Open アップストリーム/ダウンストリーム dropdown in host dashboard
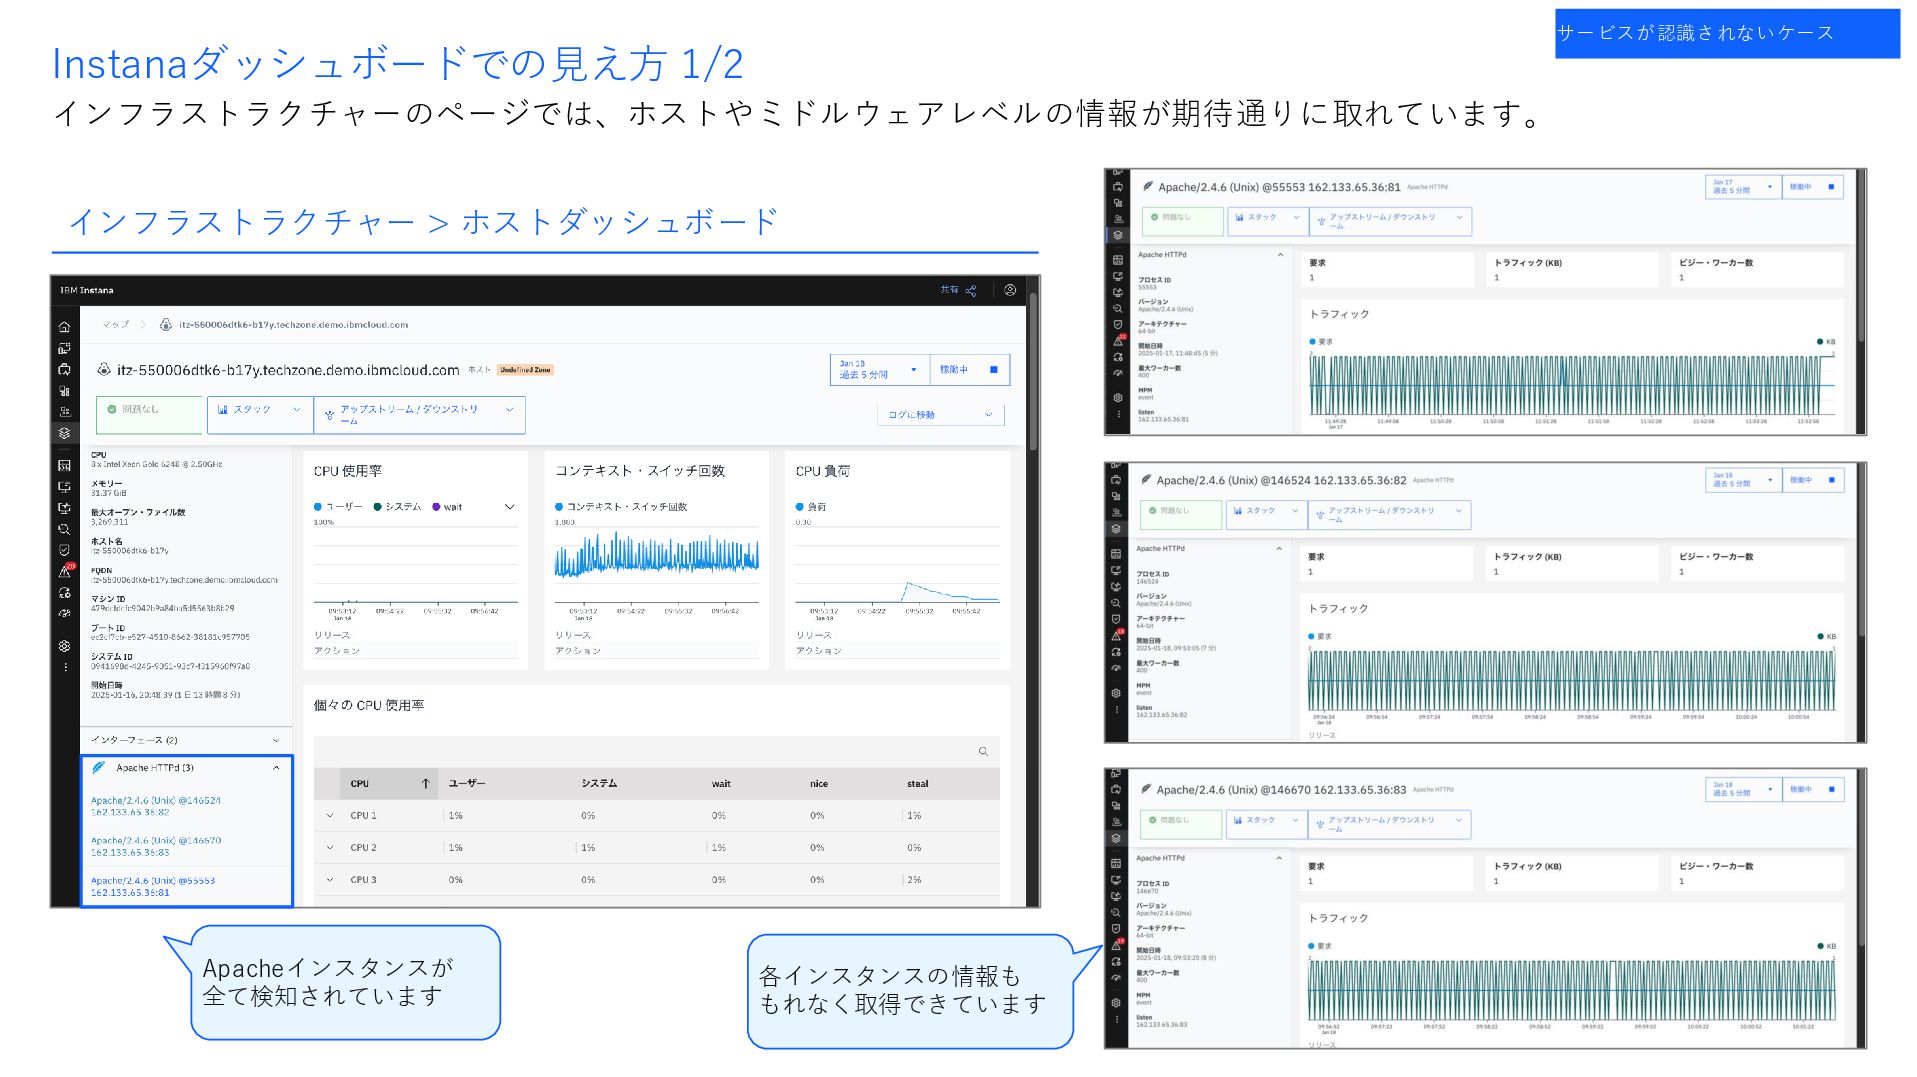Screen dimensions: 1917x1077 [x=419, y=414]
